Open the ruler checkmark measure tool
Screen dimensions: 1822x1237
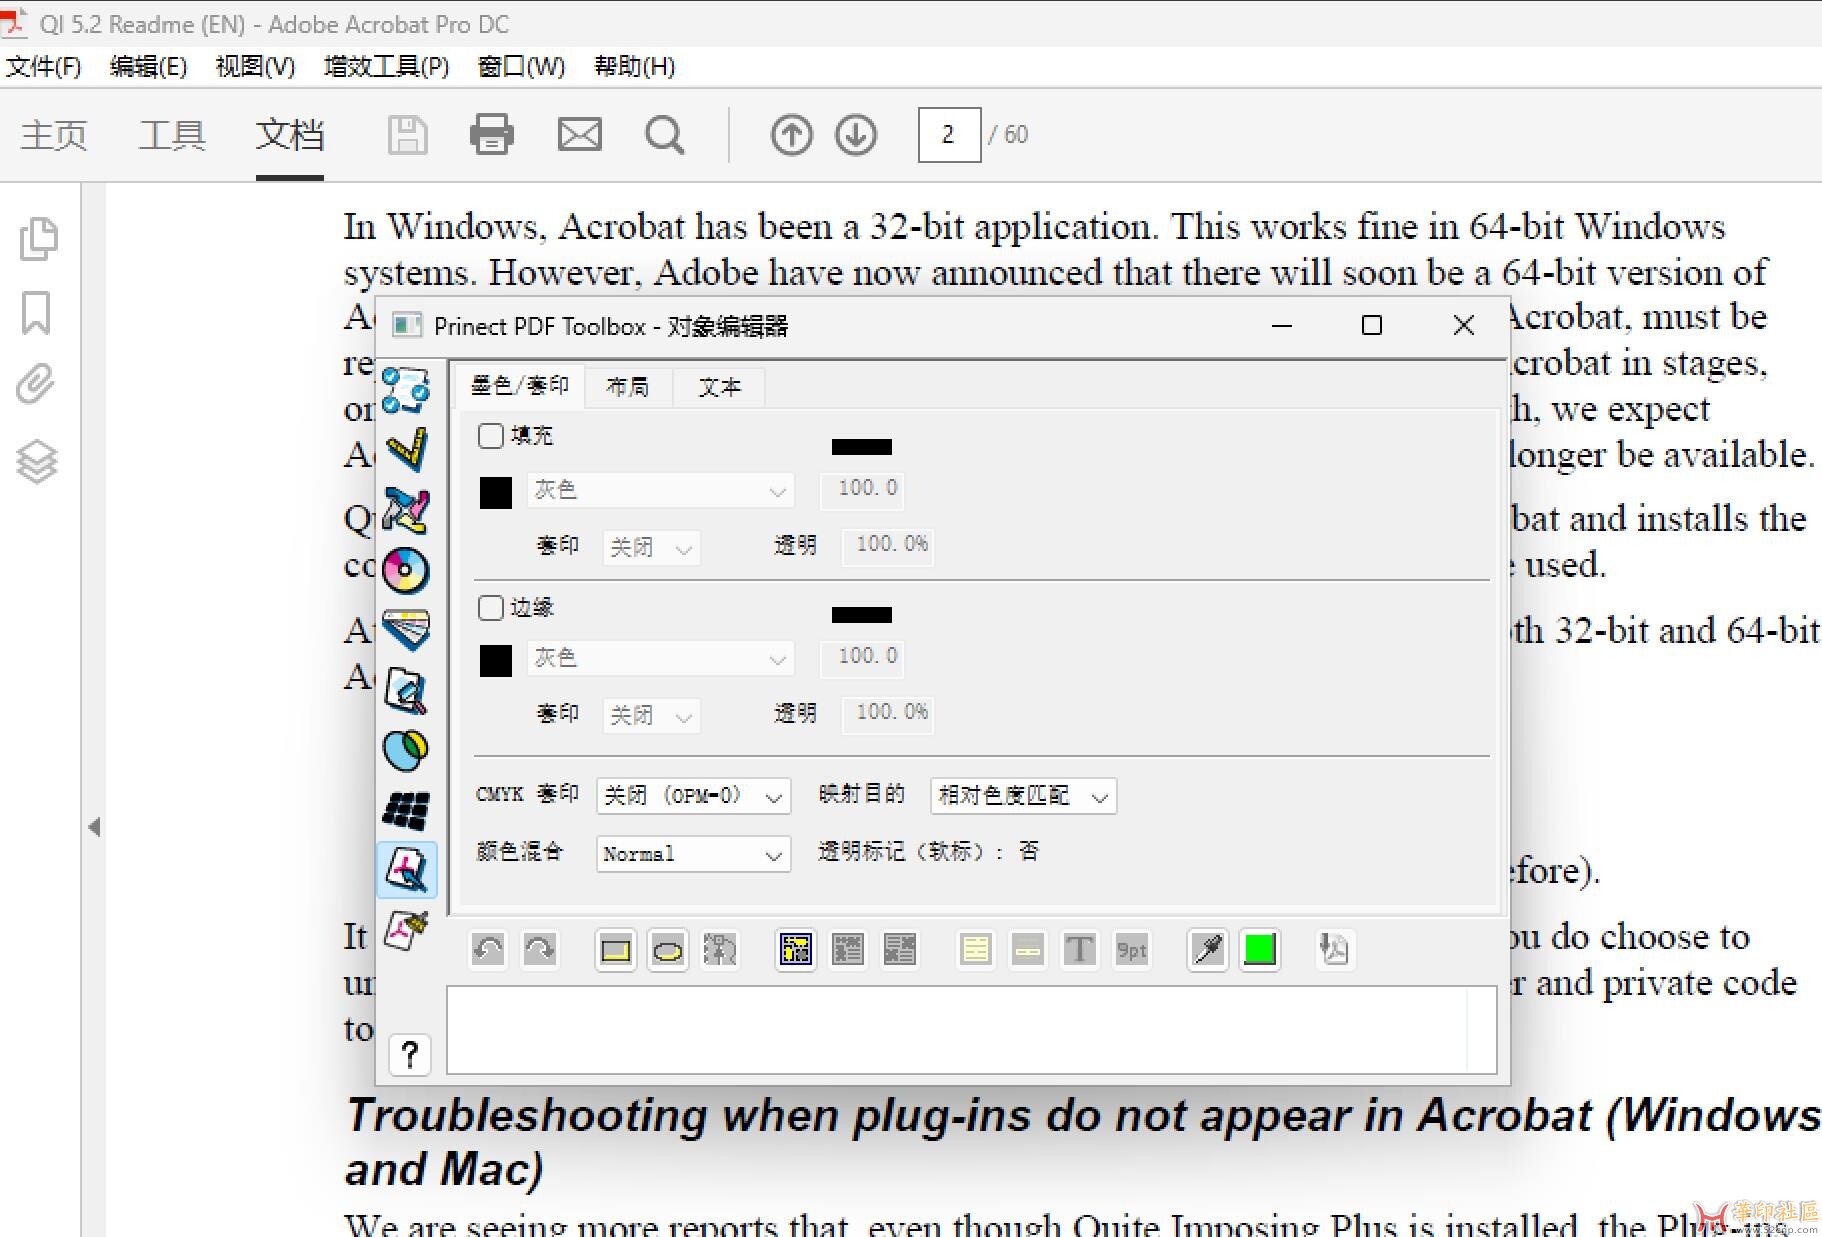pos(406,450)
